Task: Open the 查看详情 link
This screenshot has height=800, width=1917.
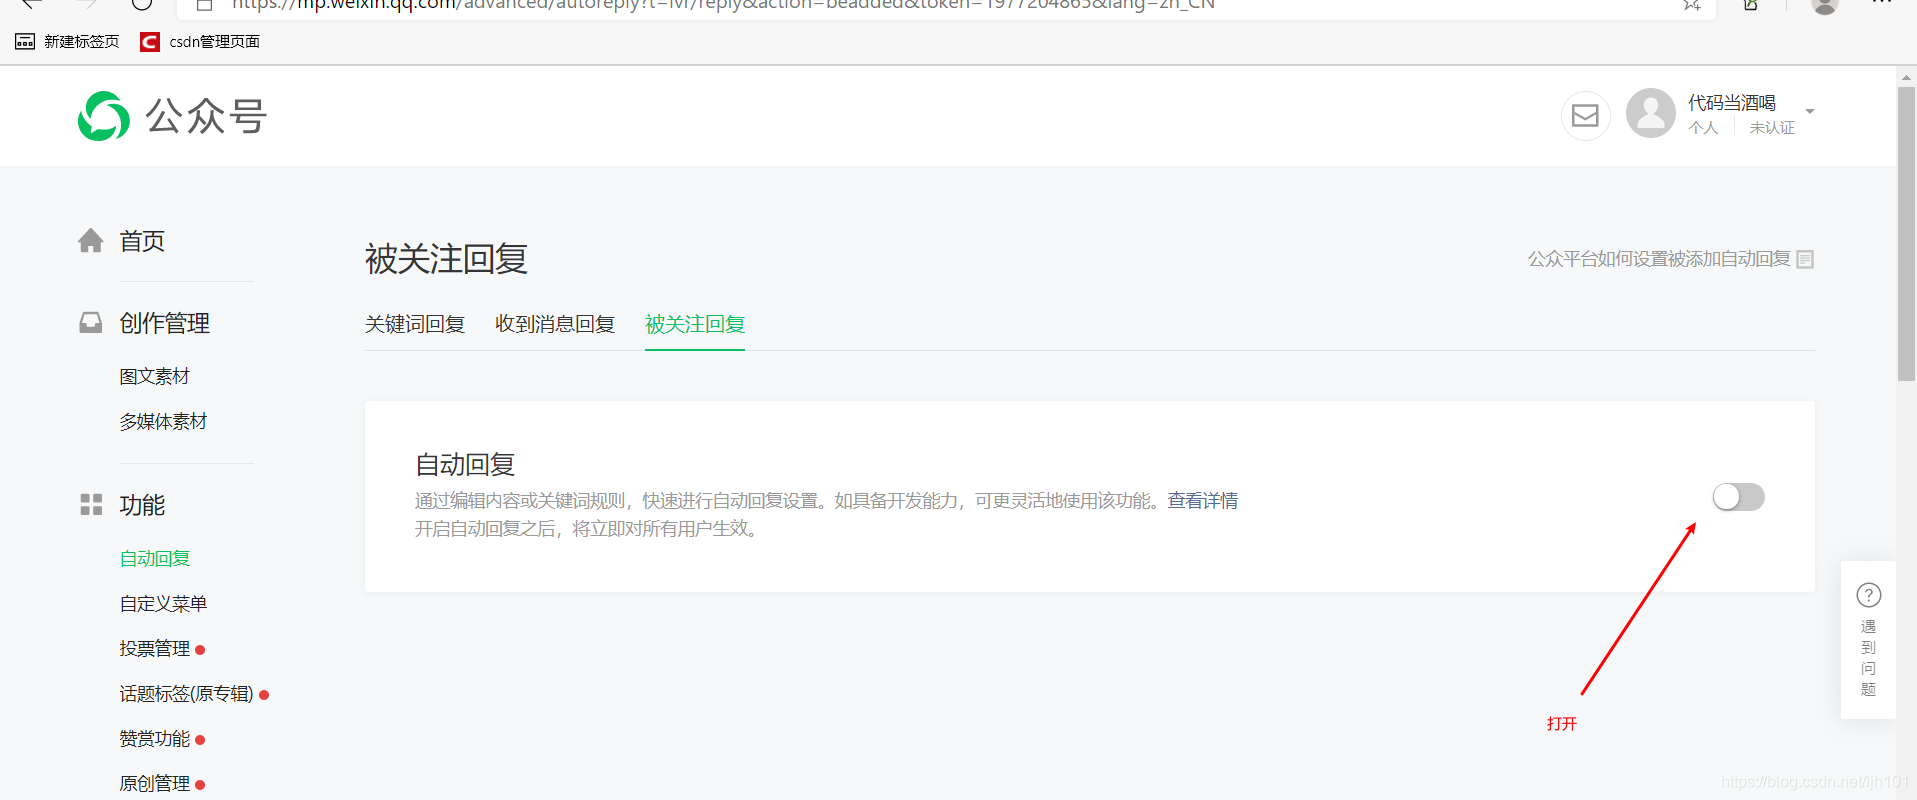Action: 1202,501
